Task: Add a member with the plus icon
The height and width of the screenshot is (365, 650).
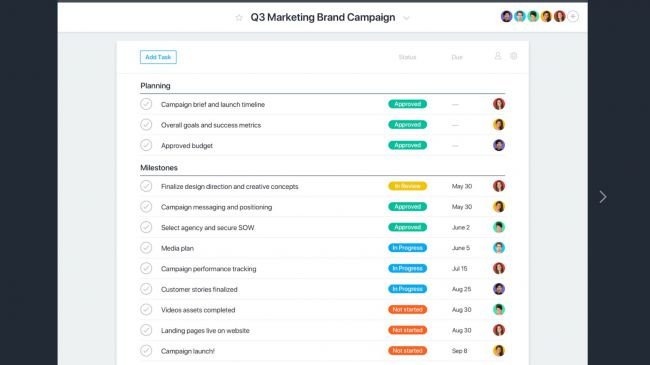Action: coord(573,17)
